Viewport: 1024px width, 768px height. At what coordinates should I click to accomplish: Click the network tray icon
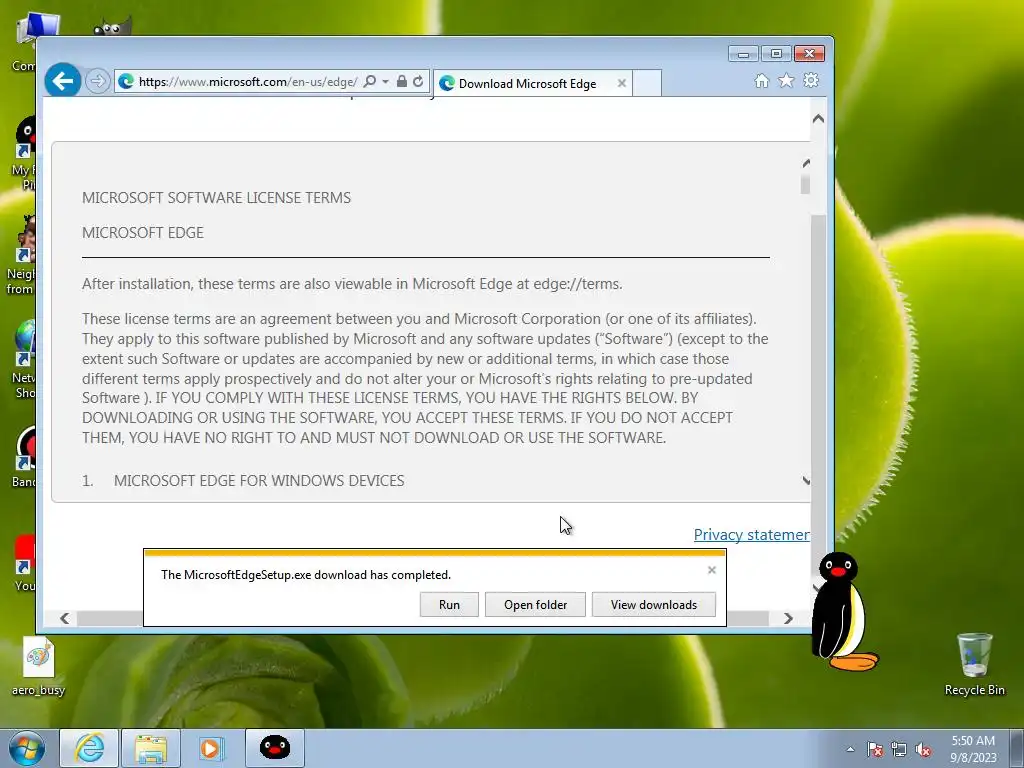click(899, 749)
